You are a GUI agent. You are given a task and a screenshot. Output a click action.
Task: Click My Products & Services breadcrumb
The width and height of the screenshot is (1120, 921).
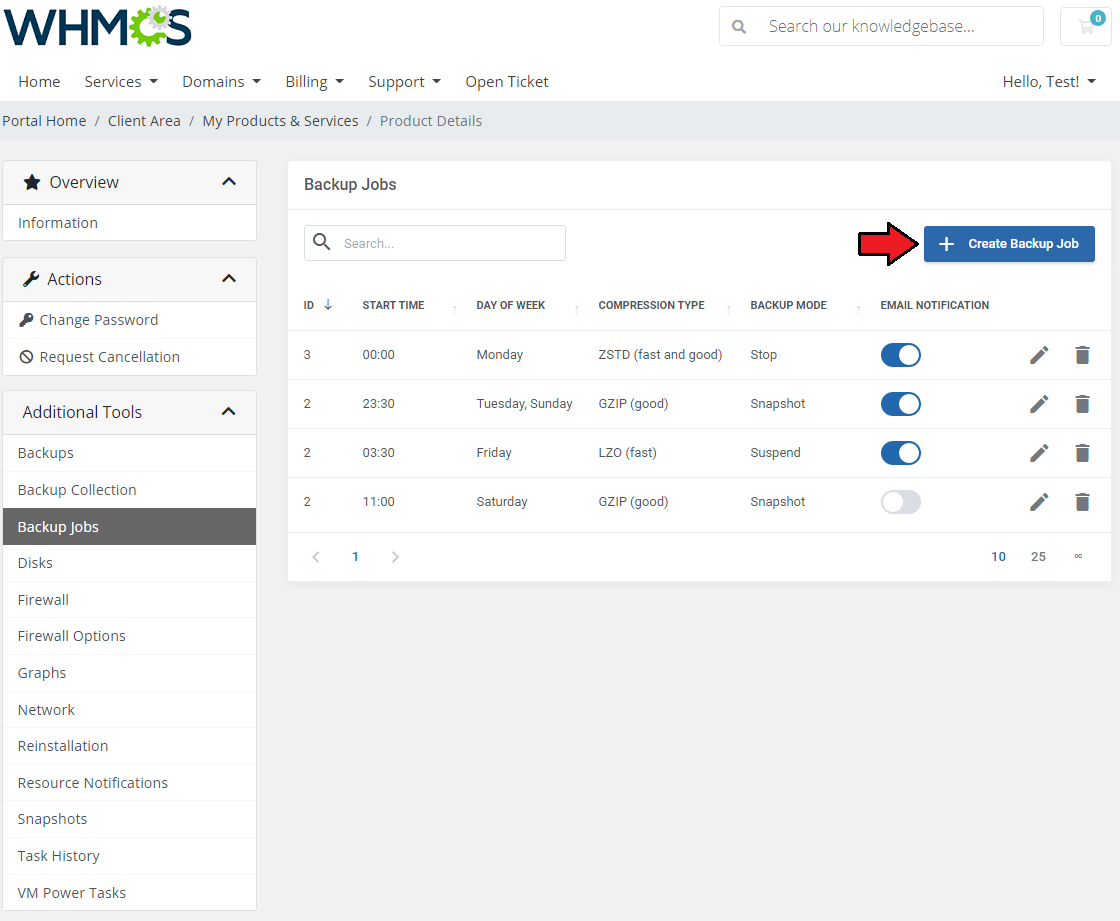(x=280, y=121)
